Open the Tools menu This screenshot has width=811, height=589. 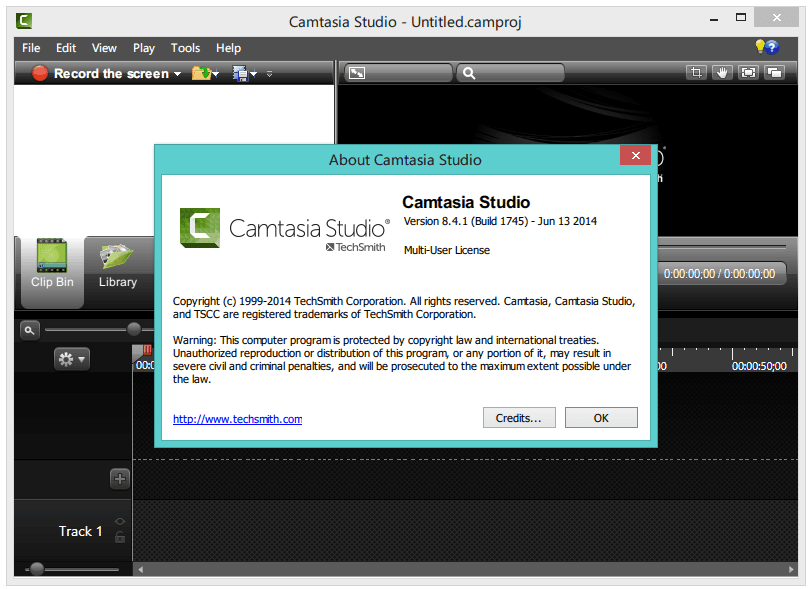click(x=185, y=48)
